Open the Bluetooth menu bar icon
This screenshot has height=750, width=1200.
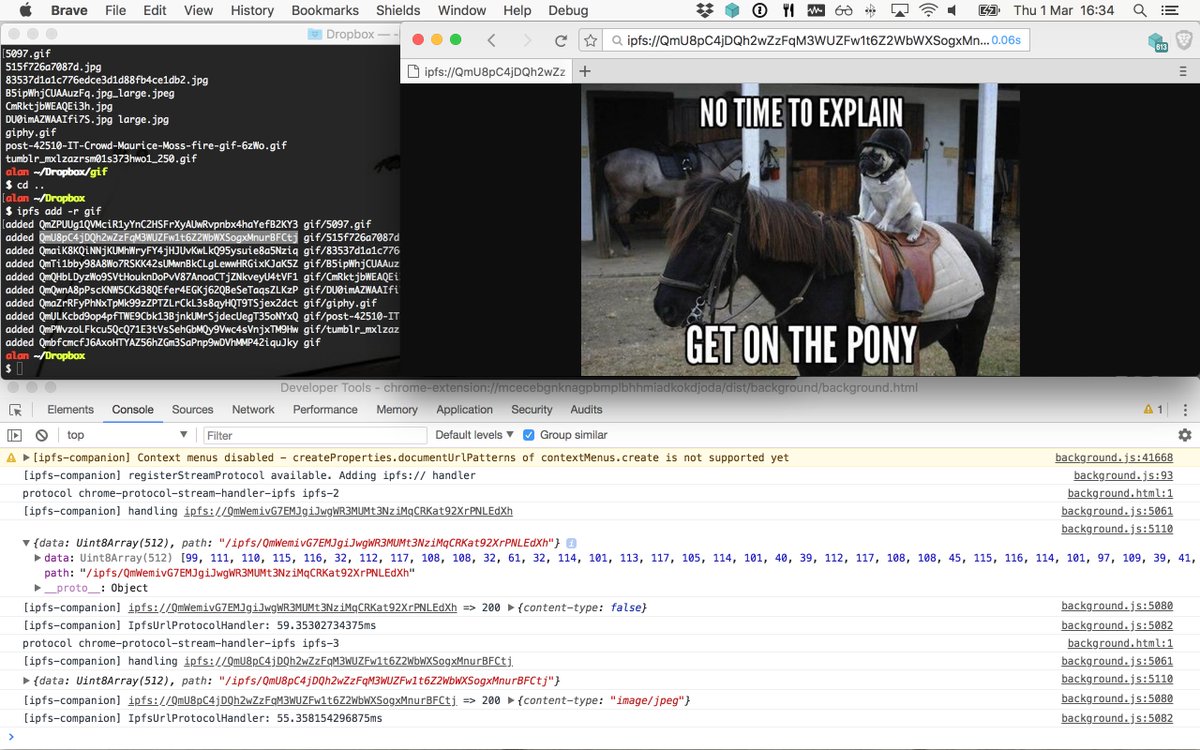point(869,10)
